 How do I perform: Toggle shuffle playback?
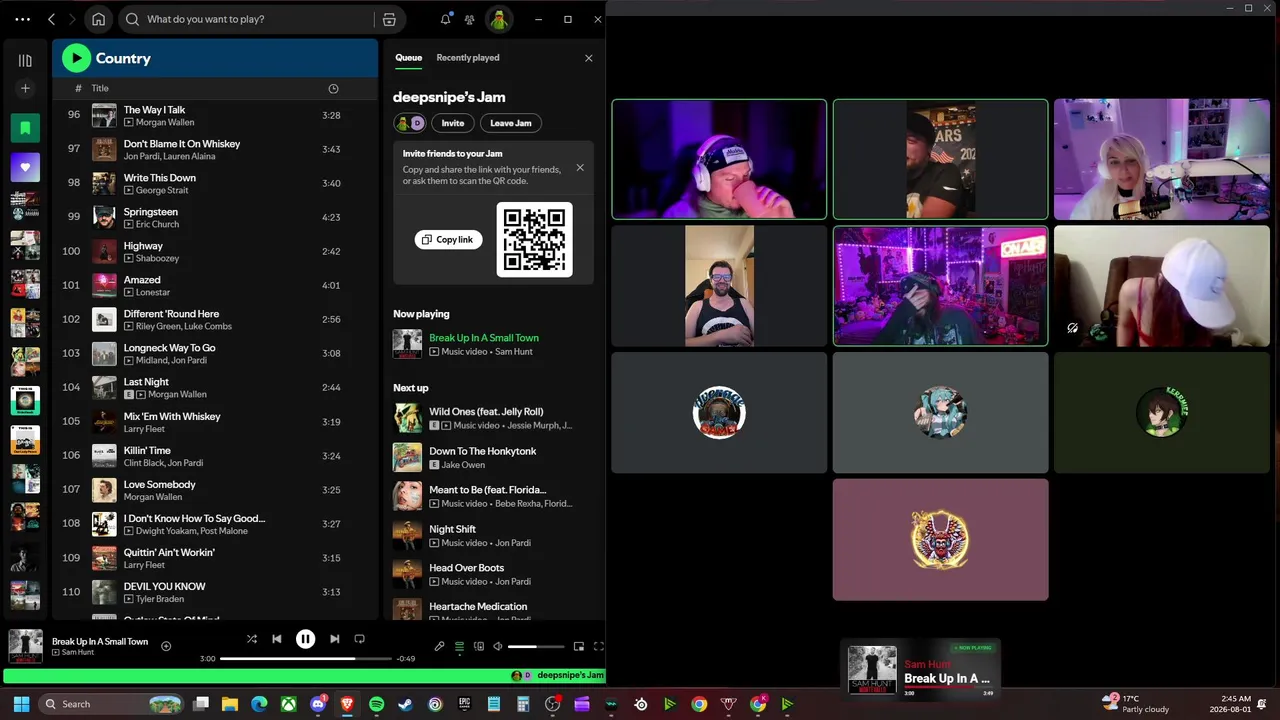pyautogui.click(x=252, y=639)
